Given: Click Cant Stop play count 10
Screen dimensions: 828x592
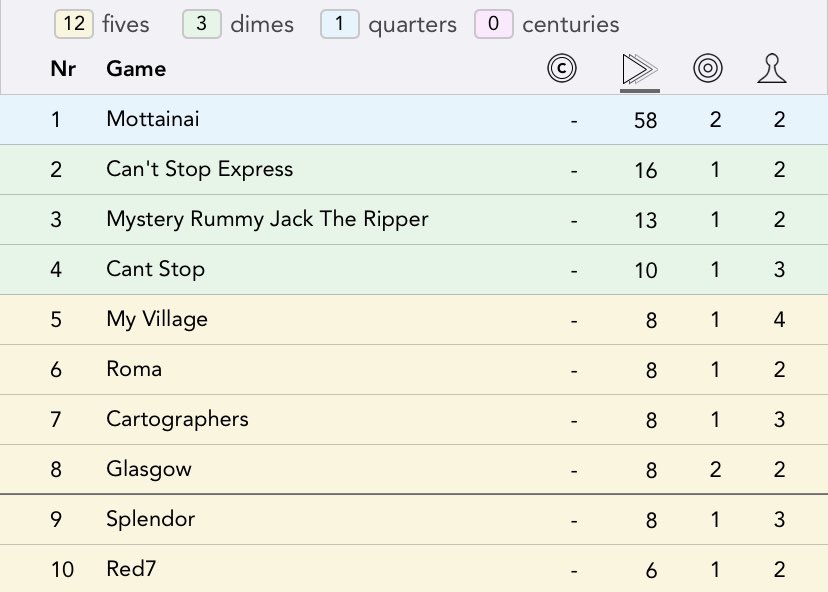Looking at the screenshot, I should [645, 270].
